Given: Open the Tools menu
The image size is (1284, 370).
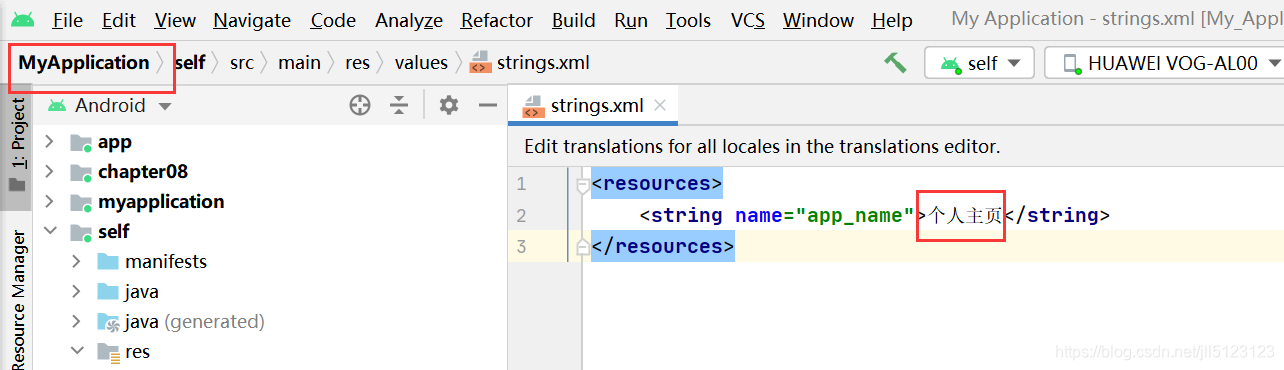Looking at the screenshot, I should tap(689, 20).
